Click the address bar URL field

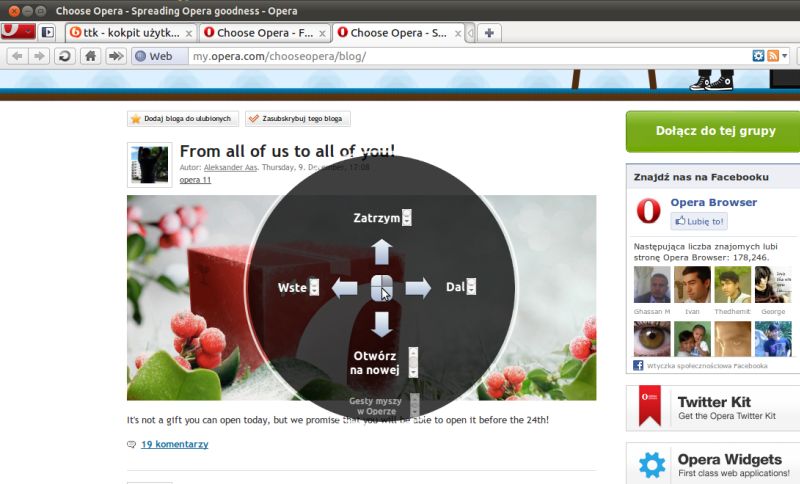469,56
